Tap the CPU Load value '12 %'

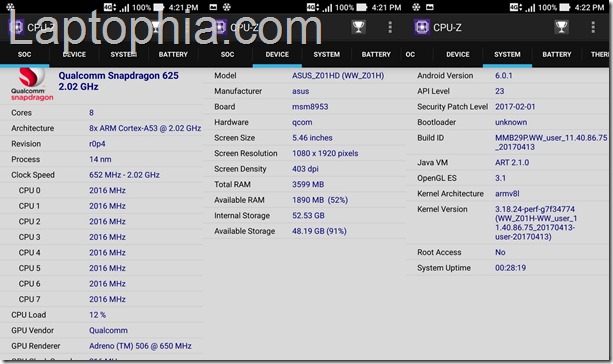click(97, 315)
